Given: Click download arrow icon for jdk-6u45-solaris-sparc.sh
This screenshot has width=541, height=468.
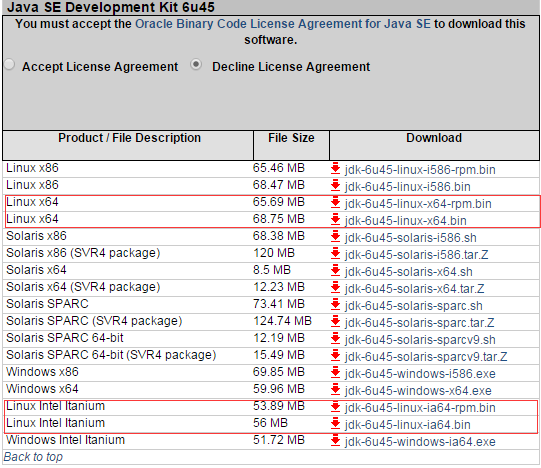Looking at the screenshot, I should [x=335, y=304].
